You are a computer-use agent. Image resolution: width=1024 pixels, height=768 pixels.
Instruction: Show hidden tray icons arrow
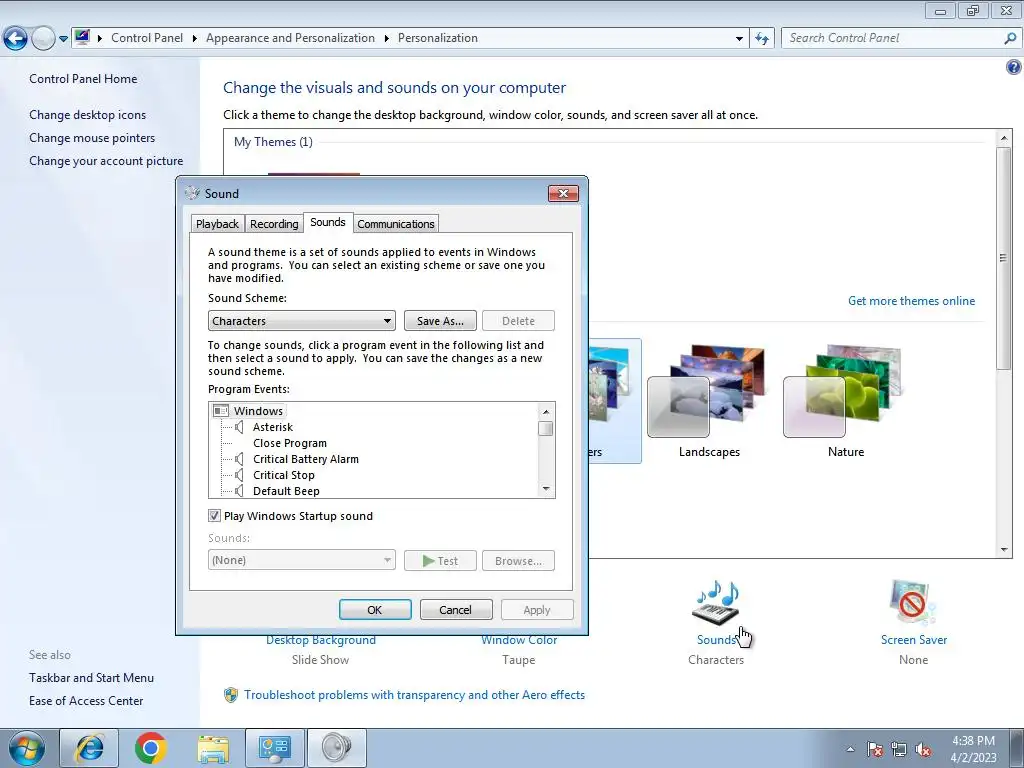(850, 749)
